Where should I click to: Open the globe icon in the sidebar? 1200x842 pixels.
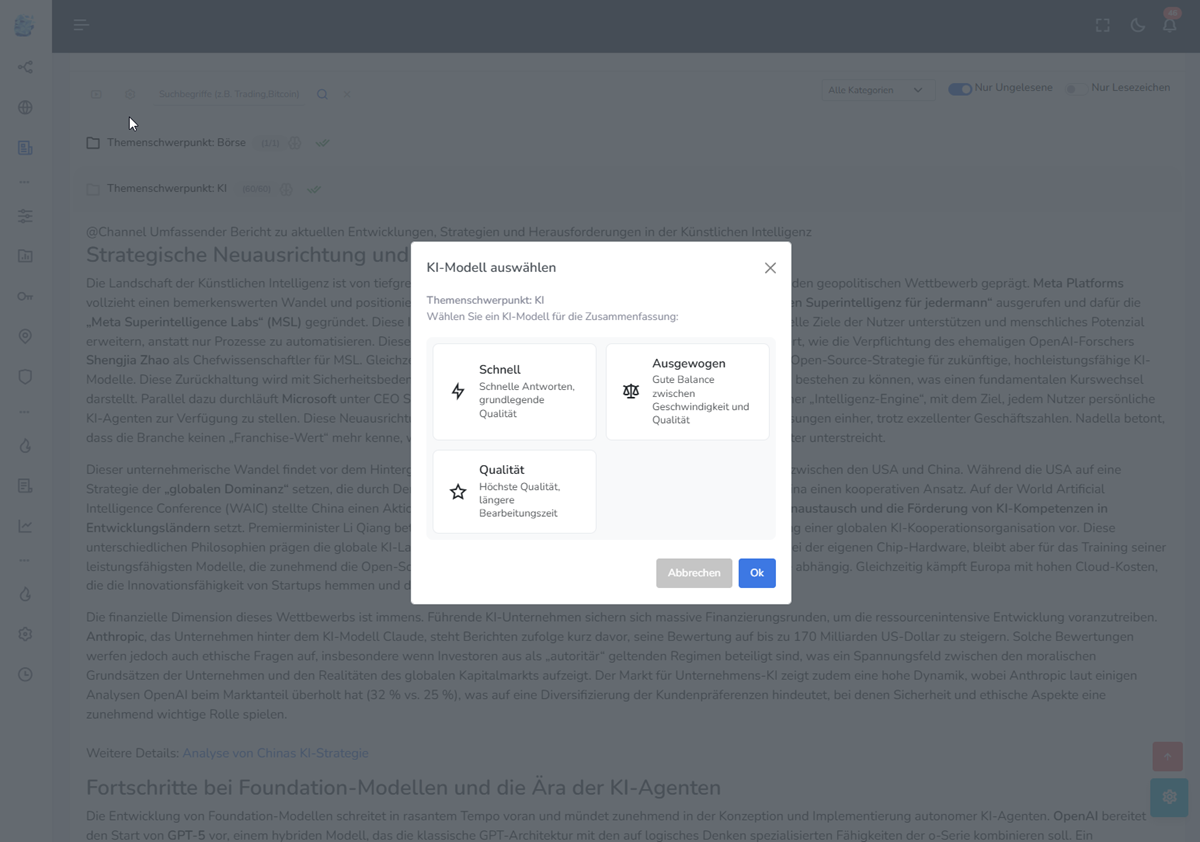[x=25, y=107]
